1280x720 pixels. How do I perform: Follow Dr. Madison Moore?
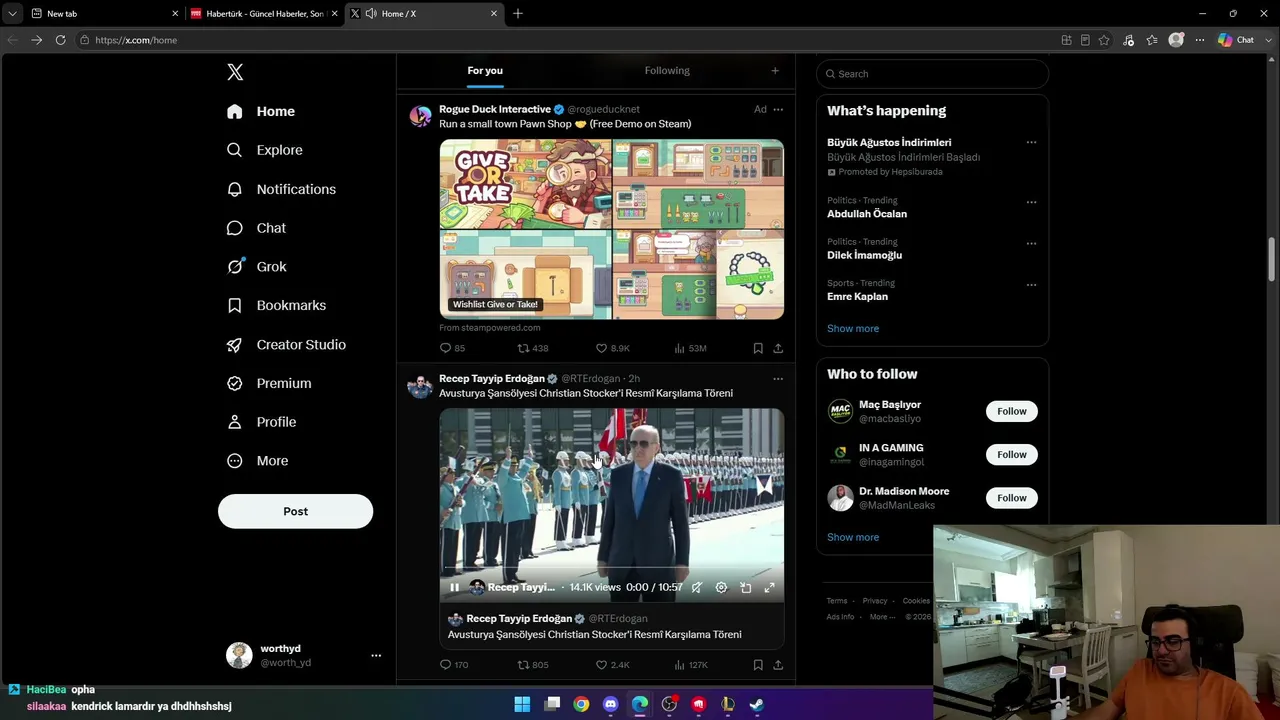[x=1011, y=498]
